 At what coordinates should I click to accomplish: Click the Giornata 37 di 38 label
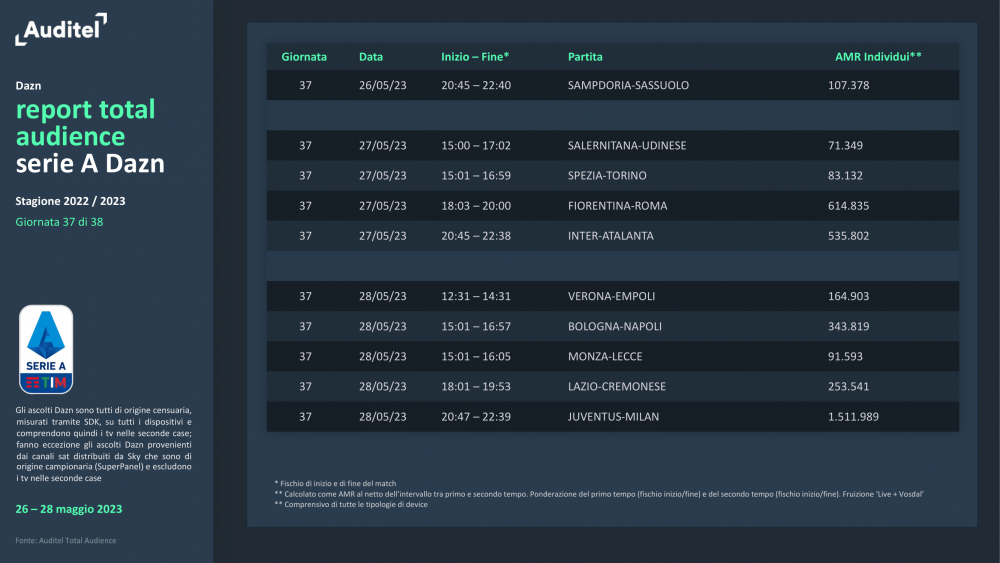(59, 222)
